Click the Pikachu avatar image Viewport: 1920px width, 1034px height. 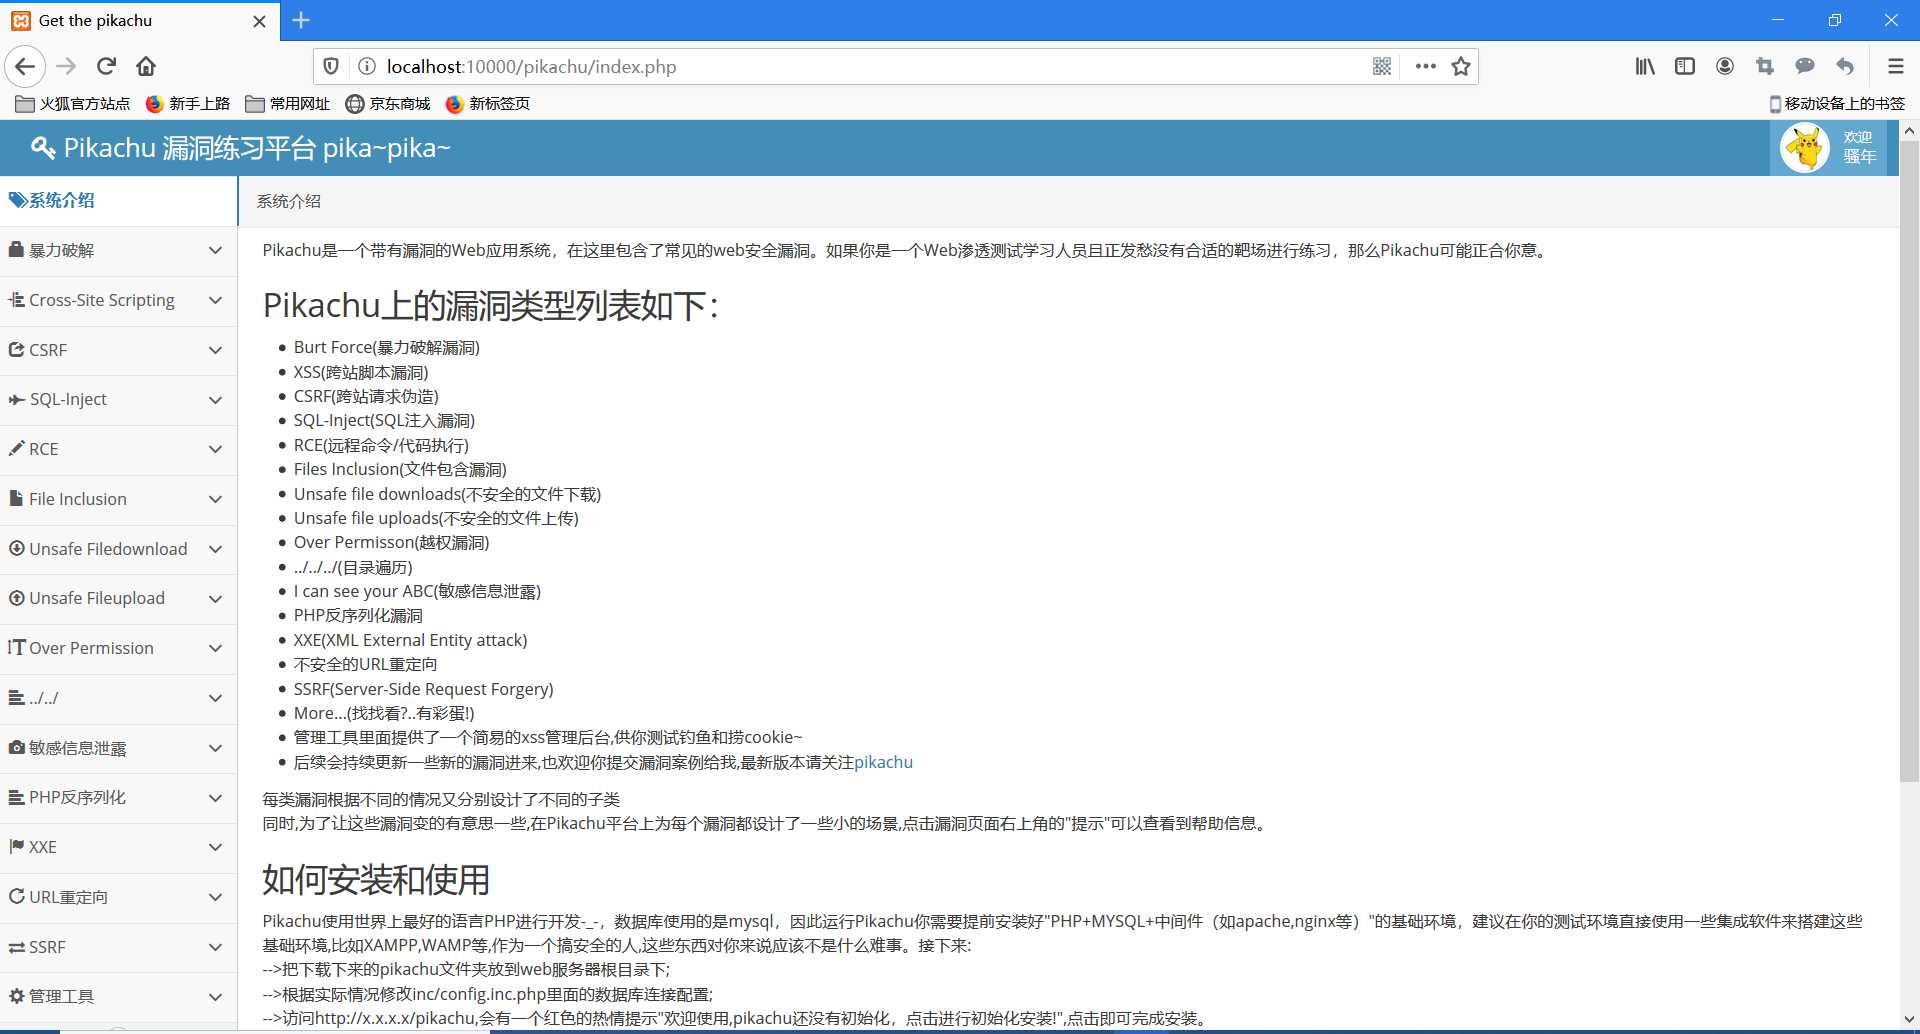1805,148
